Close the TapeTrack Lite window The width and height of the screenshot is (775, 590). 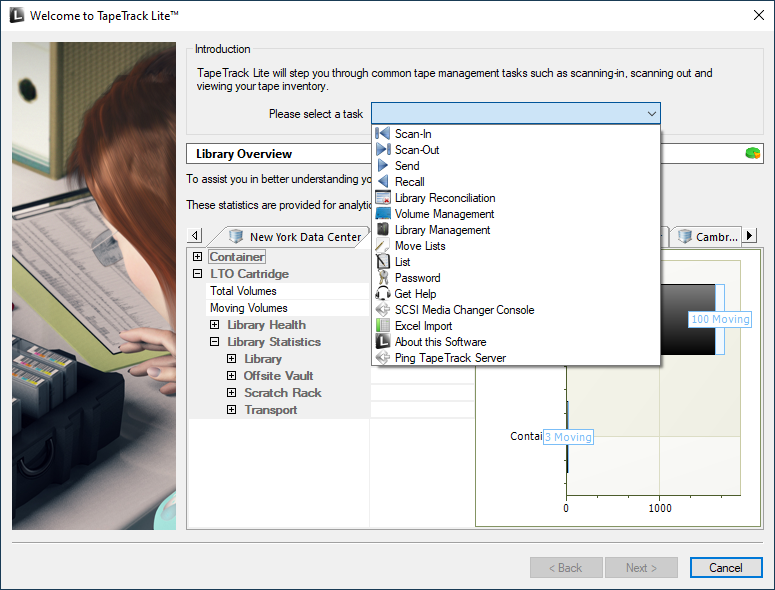point(759,15)
